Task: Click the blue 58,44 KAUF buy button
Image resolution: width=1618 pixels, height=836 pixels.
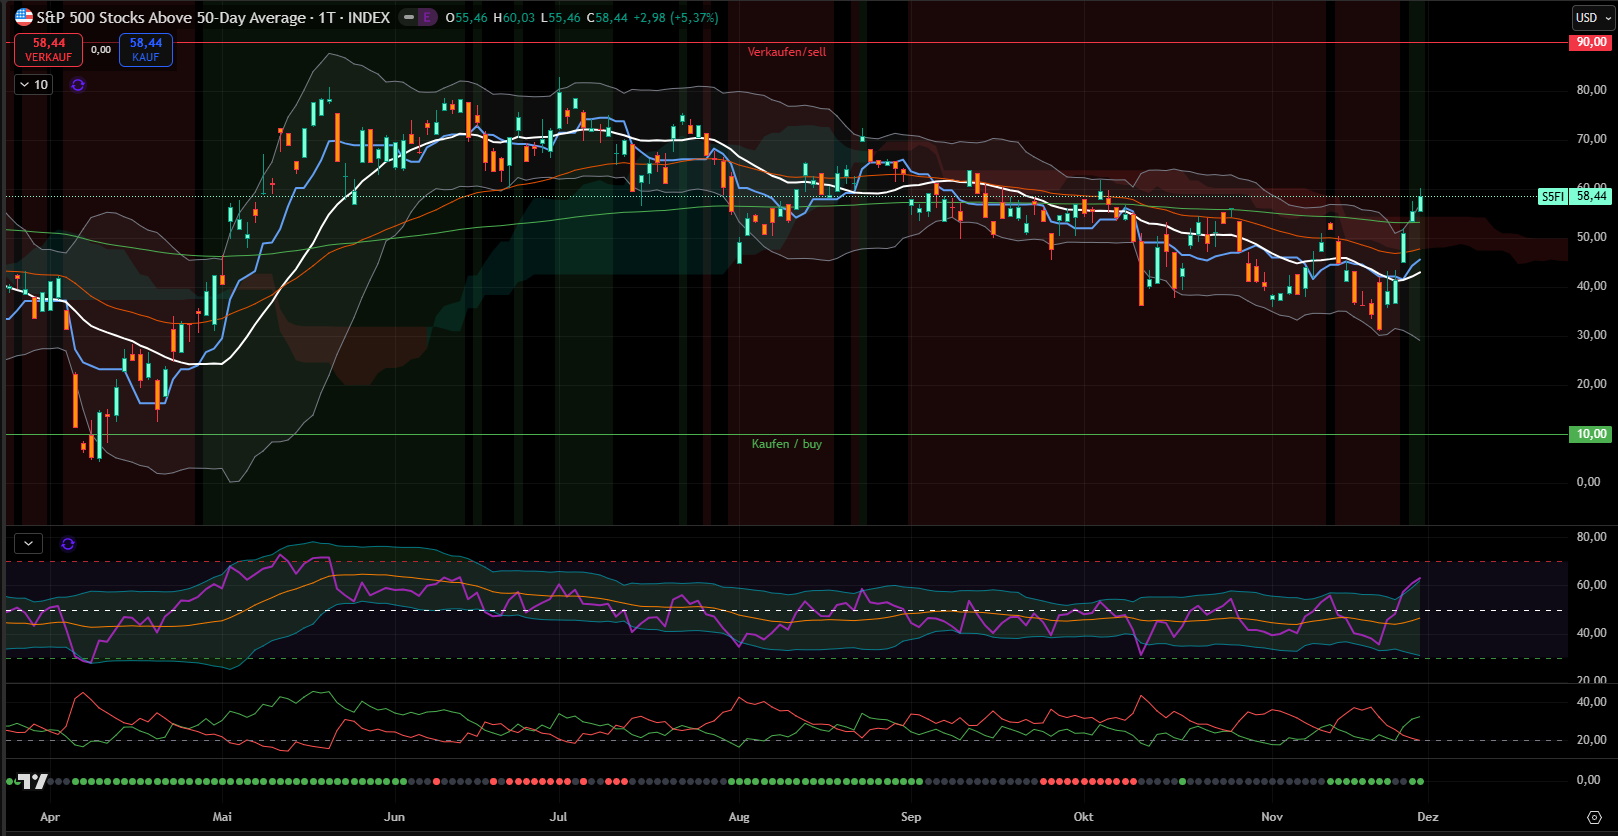Action: click(x=146, y=50)
